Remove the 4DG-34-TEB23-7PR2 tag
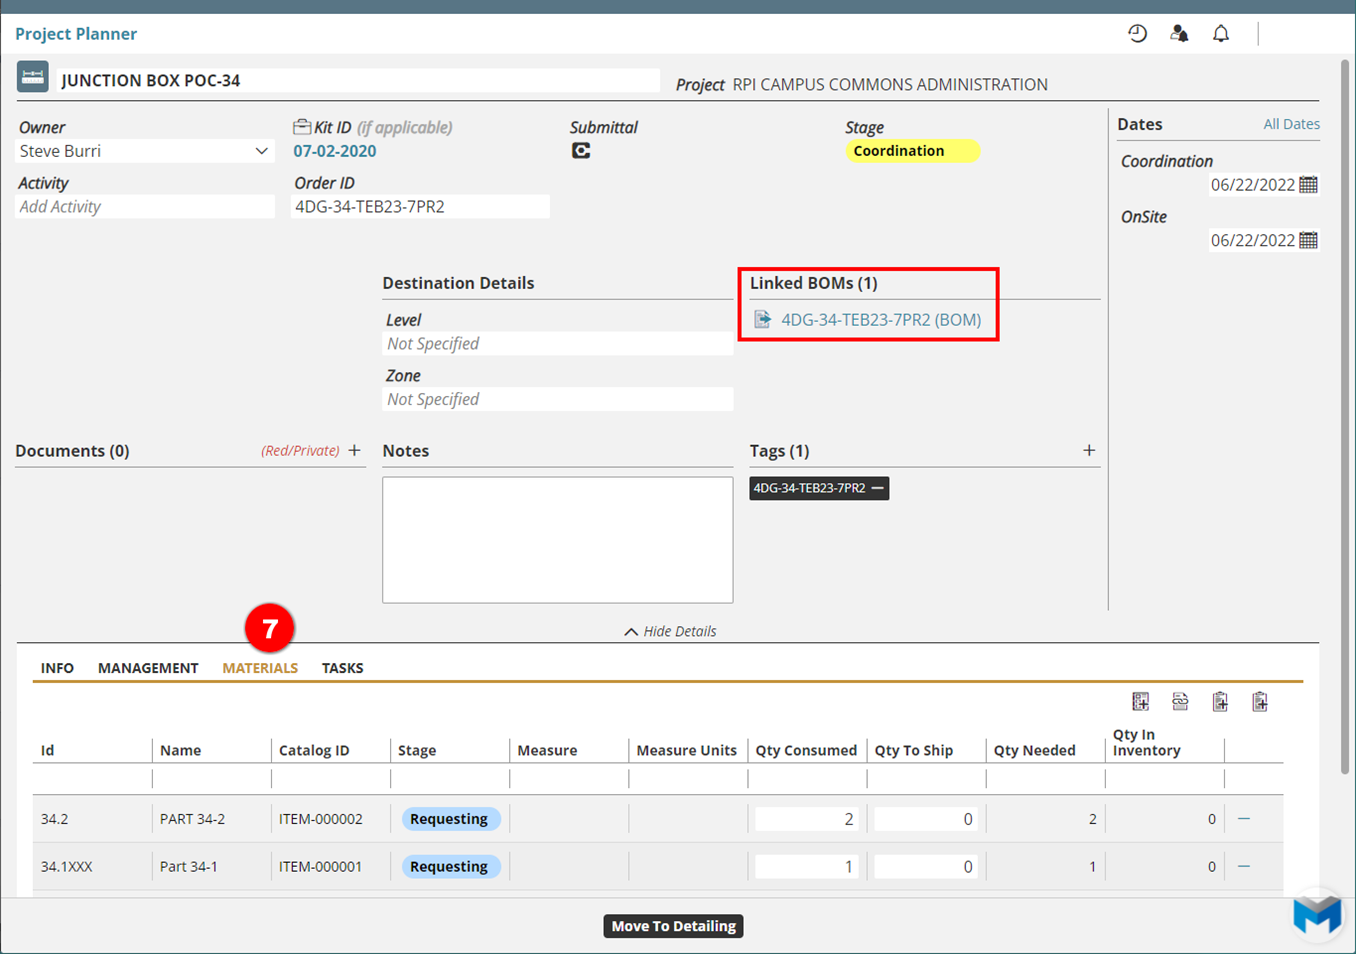Image resolution: width=1356 pixels, height=954 pixels. (x=878, y=488)
